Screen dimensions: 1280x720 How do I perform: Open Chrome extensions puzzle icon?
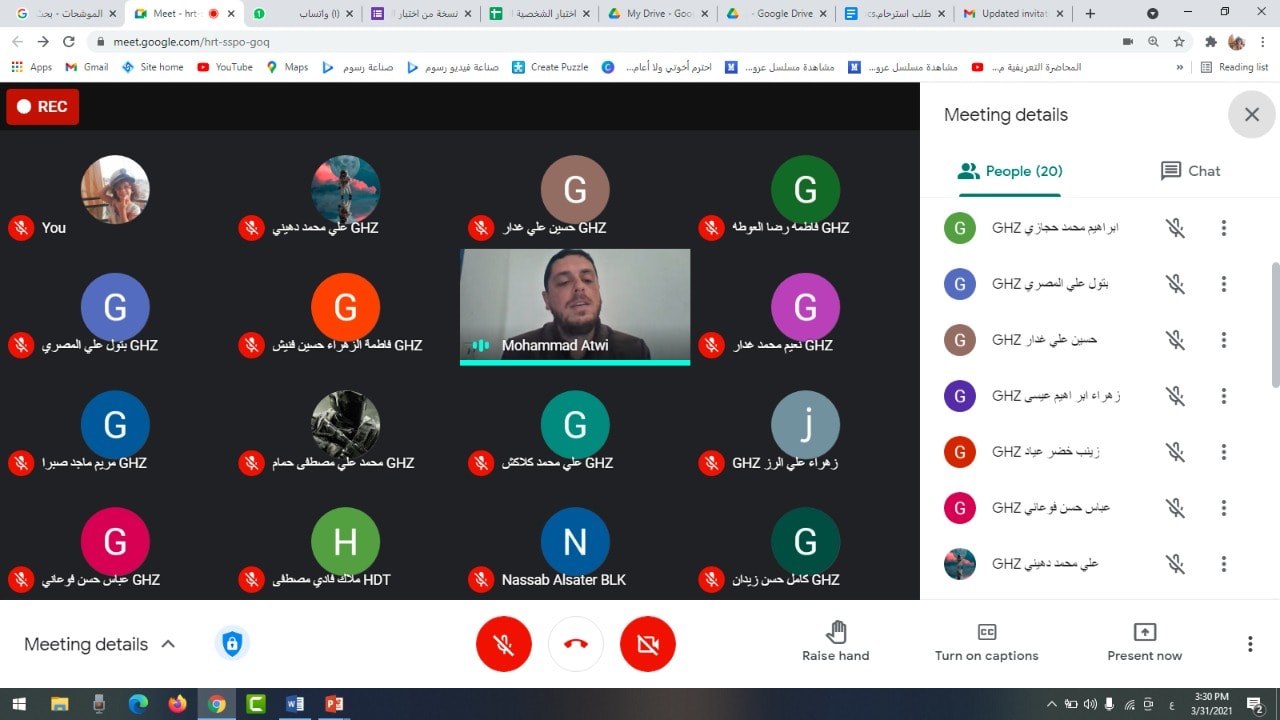point(1210,42)
